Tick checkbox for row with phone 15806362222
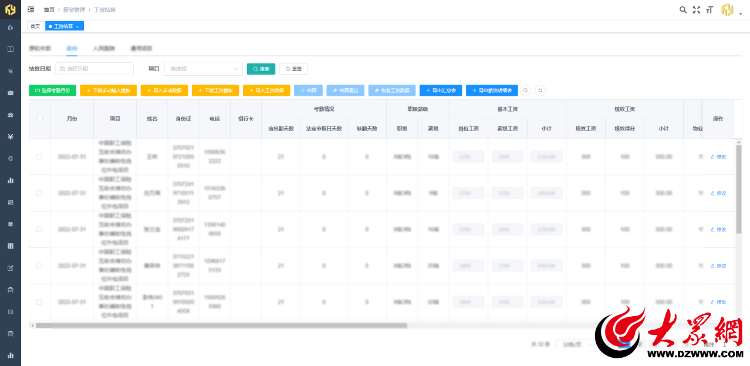The width and height of the screenshot is (750, 366). [x=39, y=156]
